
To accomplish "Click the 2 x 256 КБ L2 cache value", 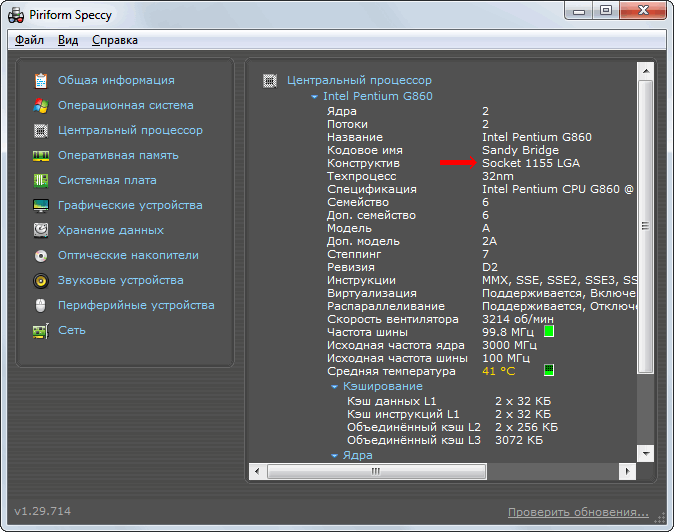I will [527, 428].
